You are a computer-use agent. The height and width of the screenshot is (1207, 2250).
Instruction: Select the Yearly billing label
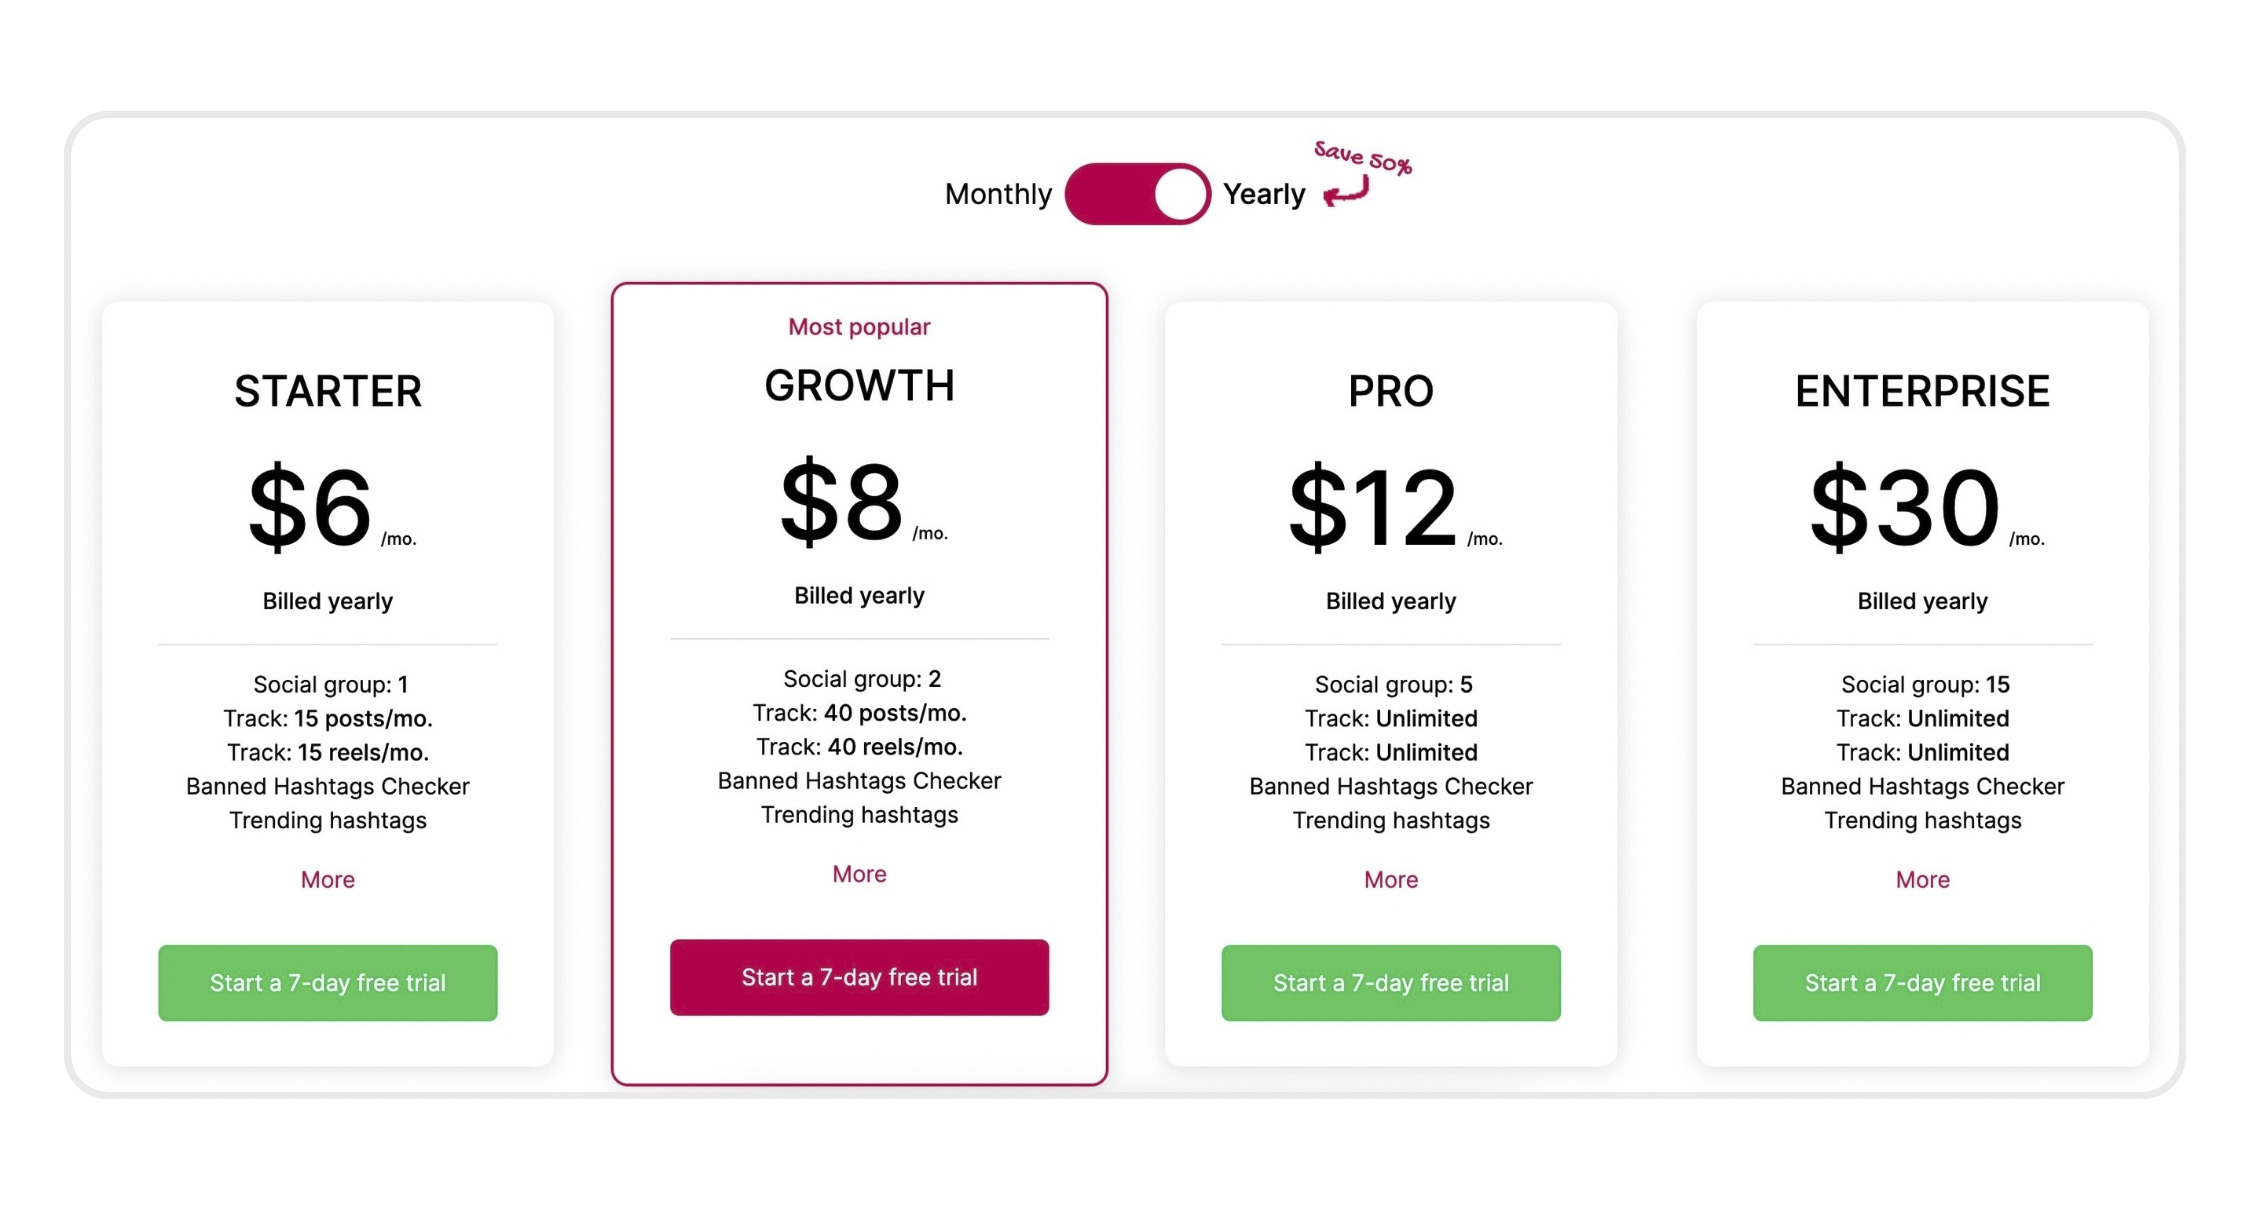click(1264, 194)
